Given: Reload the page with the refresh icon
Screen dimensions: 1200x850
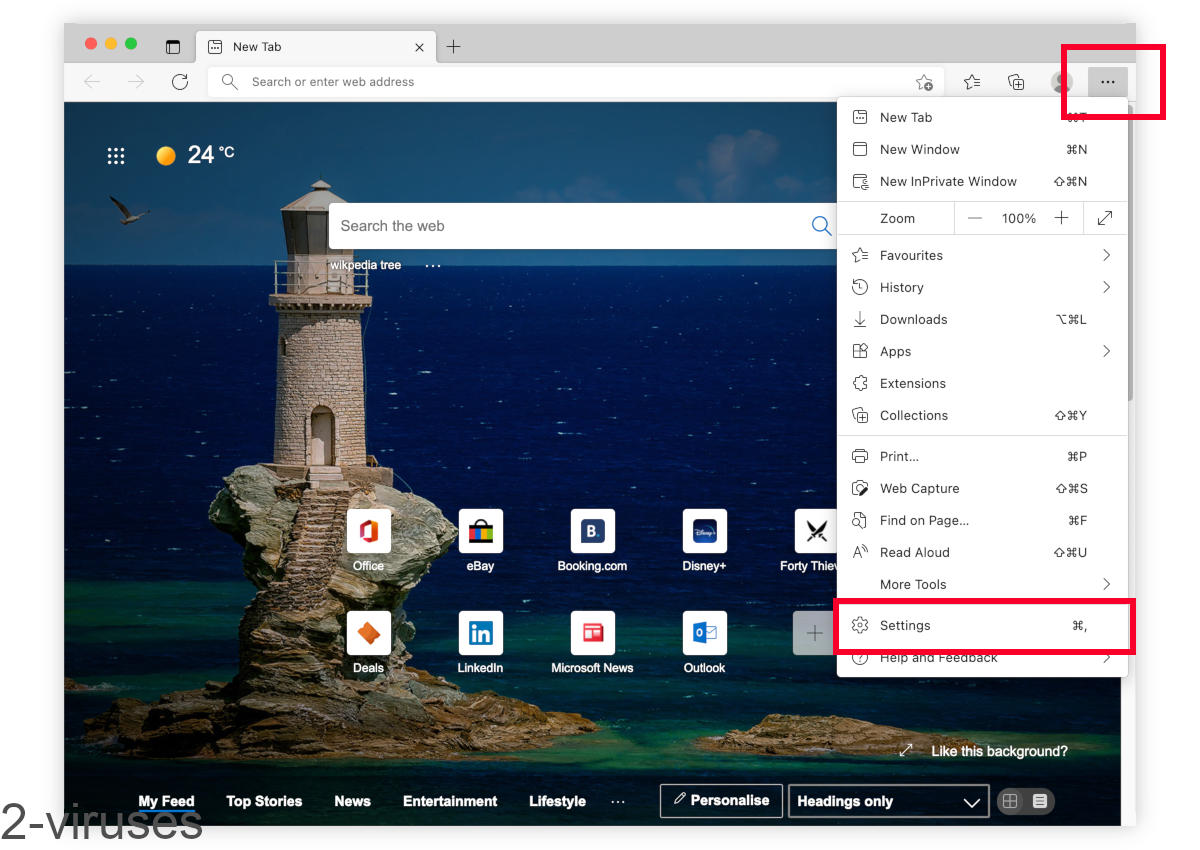Looking at the screenshot, I should tap(180, 82).
